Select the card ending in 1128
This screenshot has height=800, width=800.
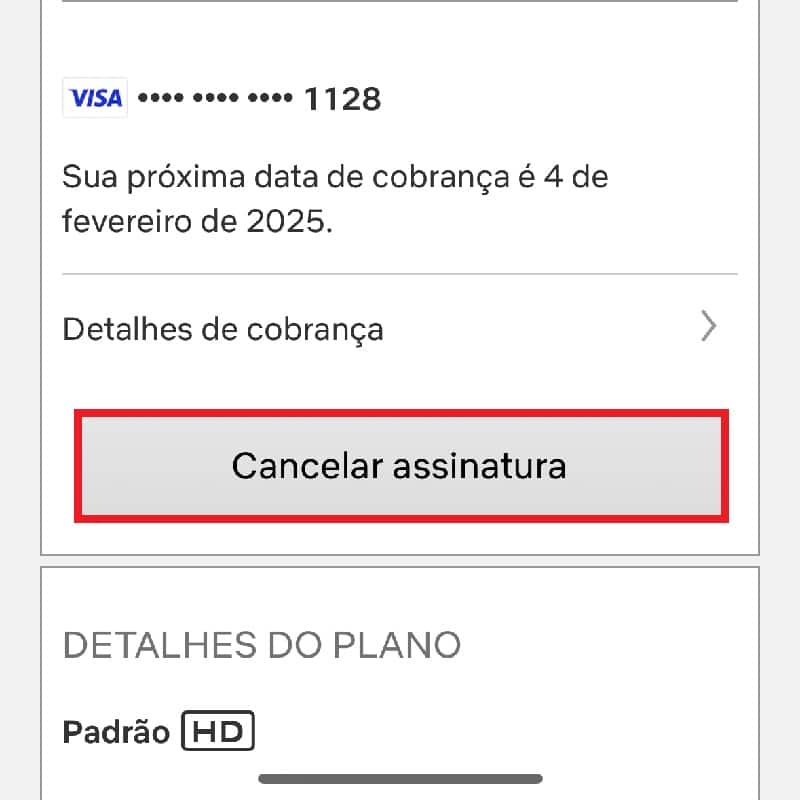(221, 98)
